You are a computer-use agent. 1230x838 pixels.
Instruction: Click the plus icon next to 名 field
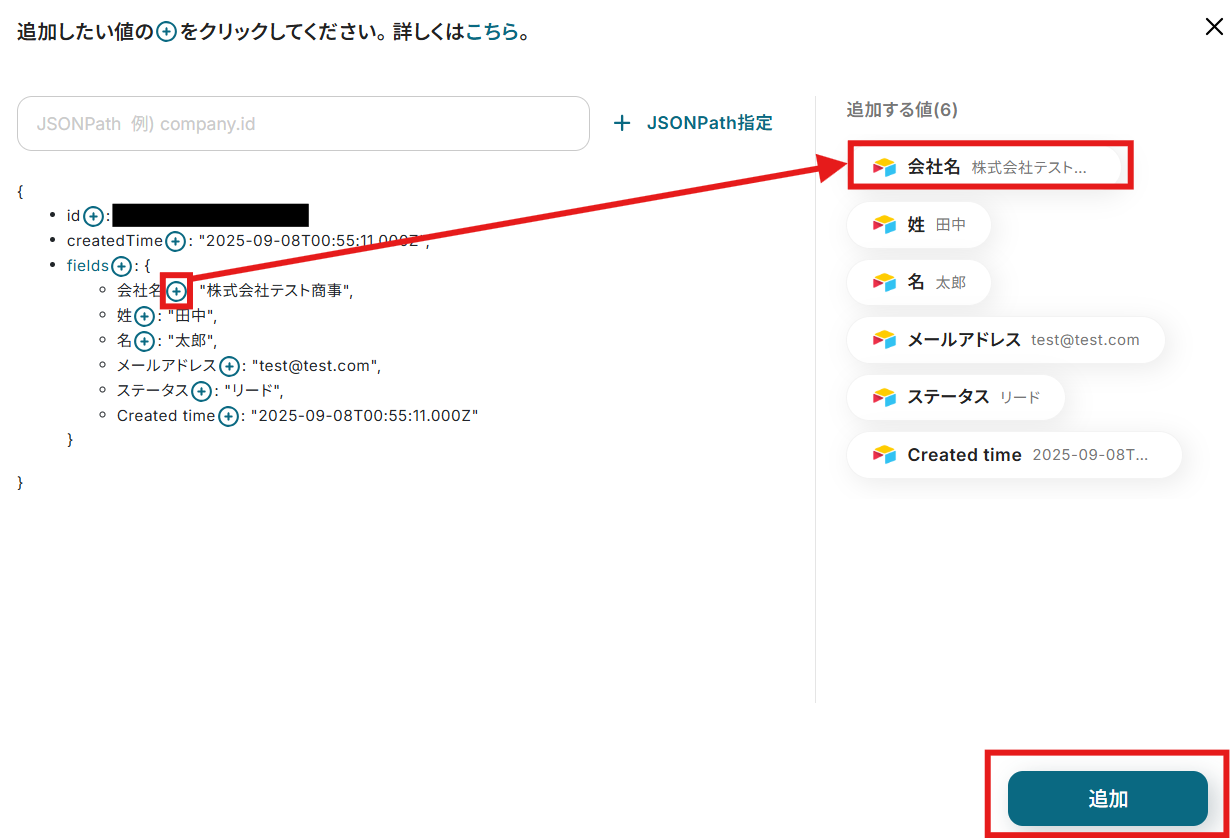point(144,341)
